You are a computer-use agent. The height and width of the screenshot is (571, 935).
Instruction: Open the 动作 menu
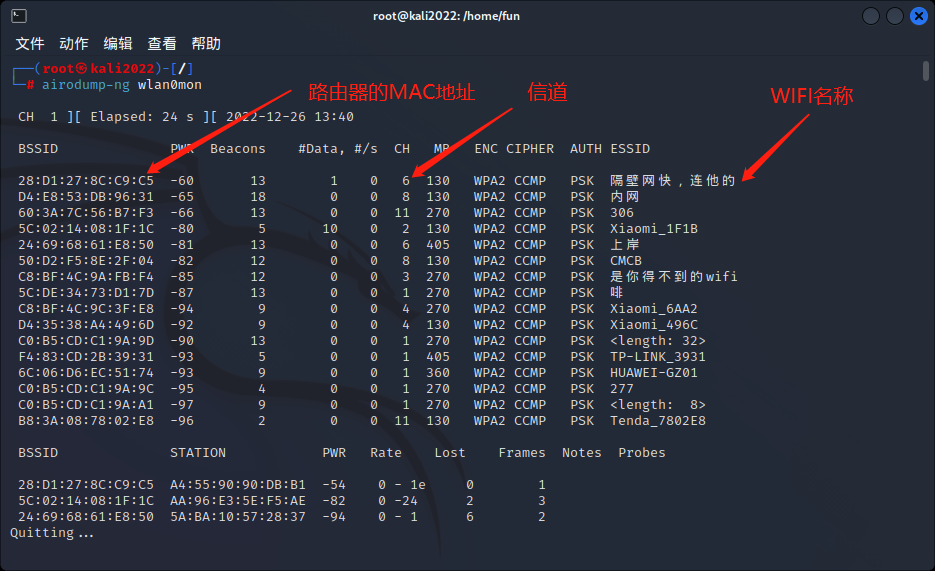[x=74, y=44]
